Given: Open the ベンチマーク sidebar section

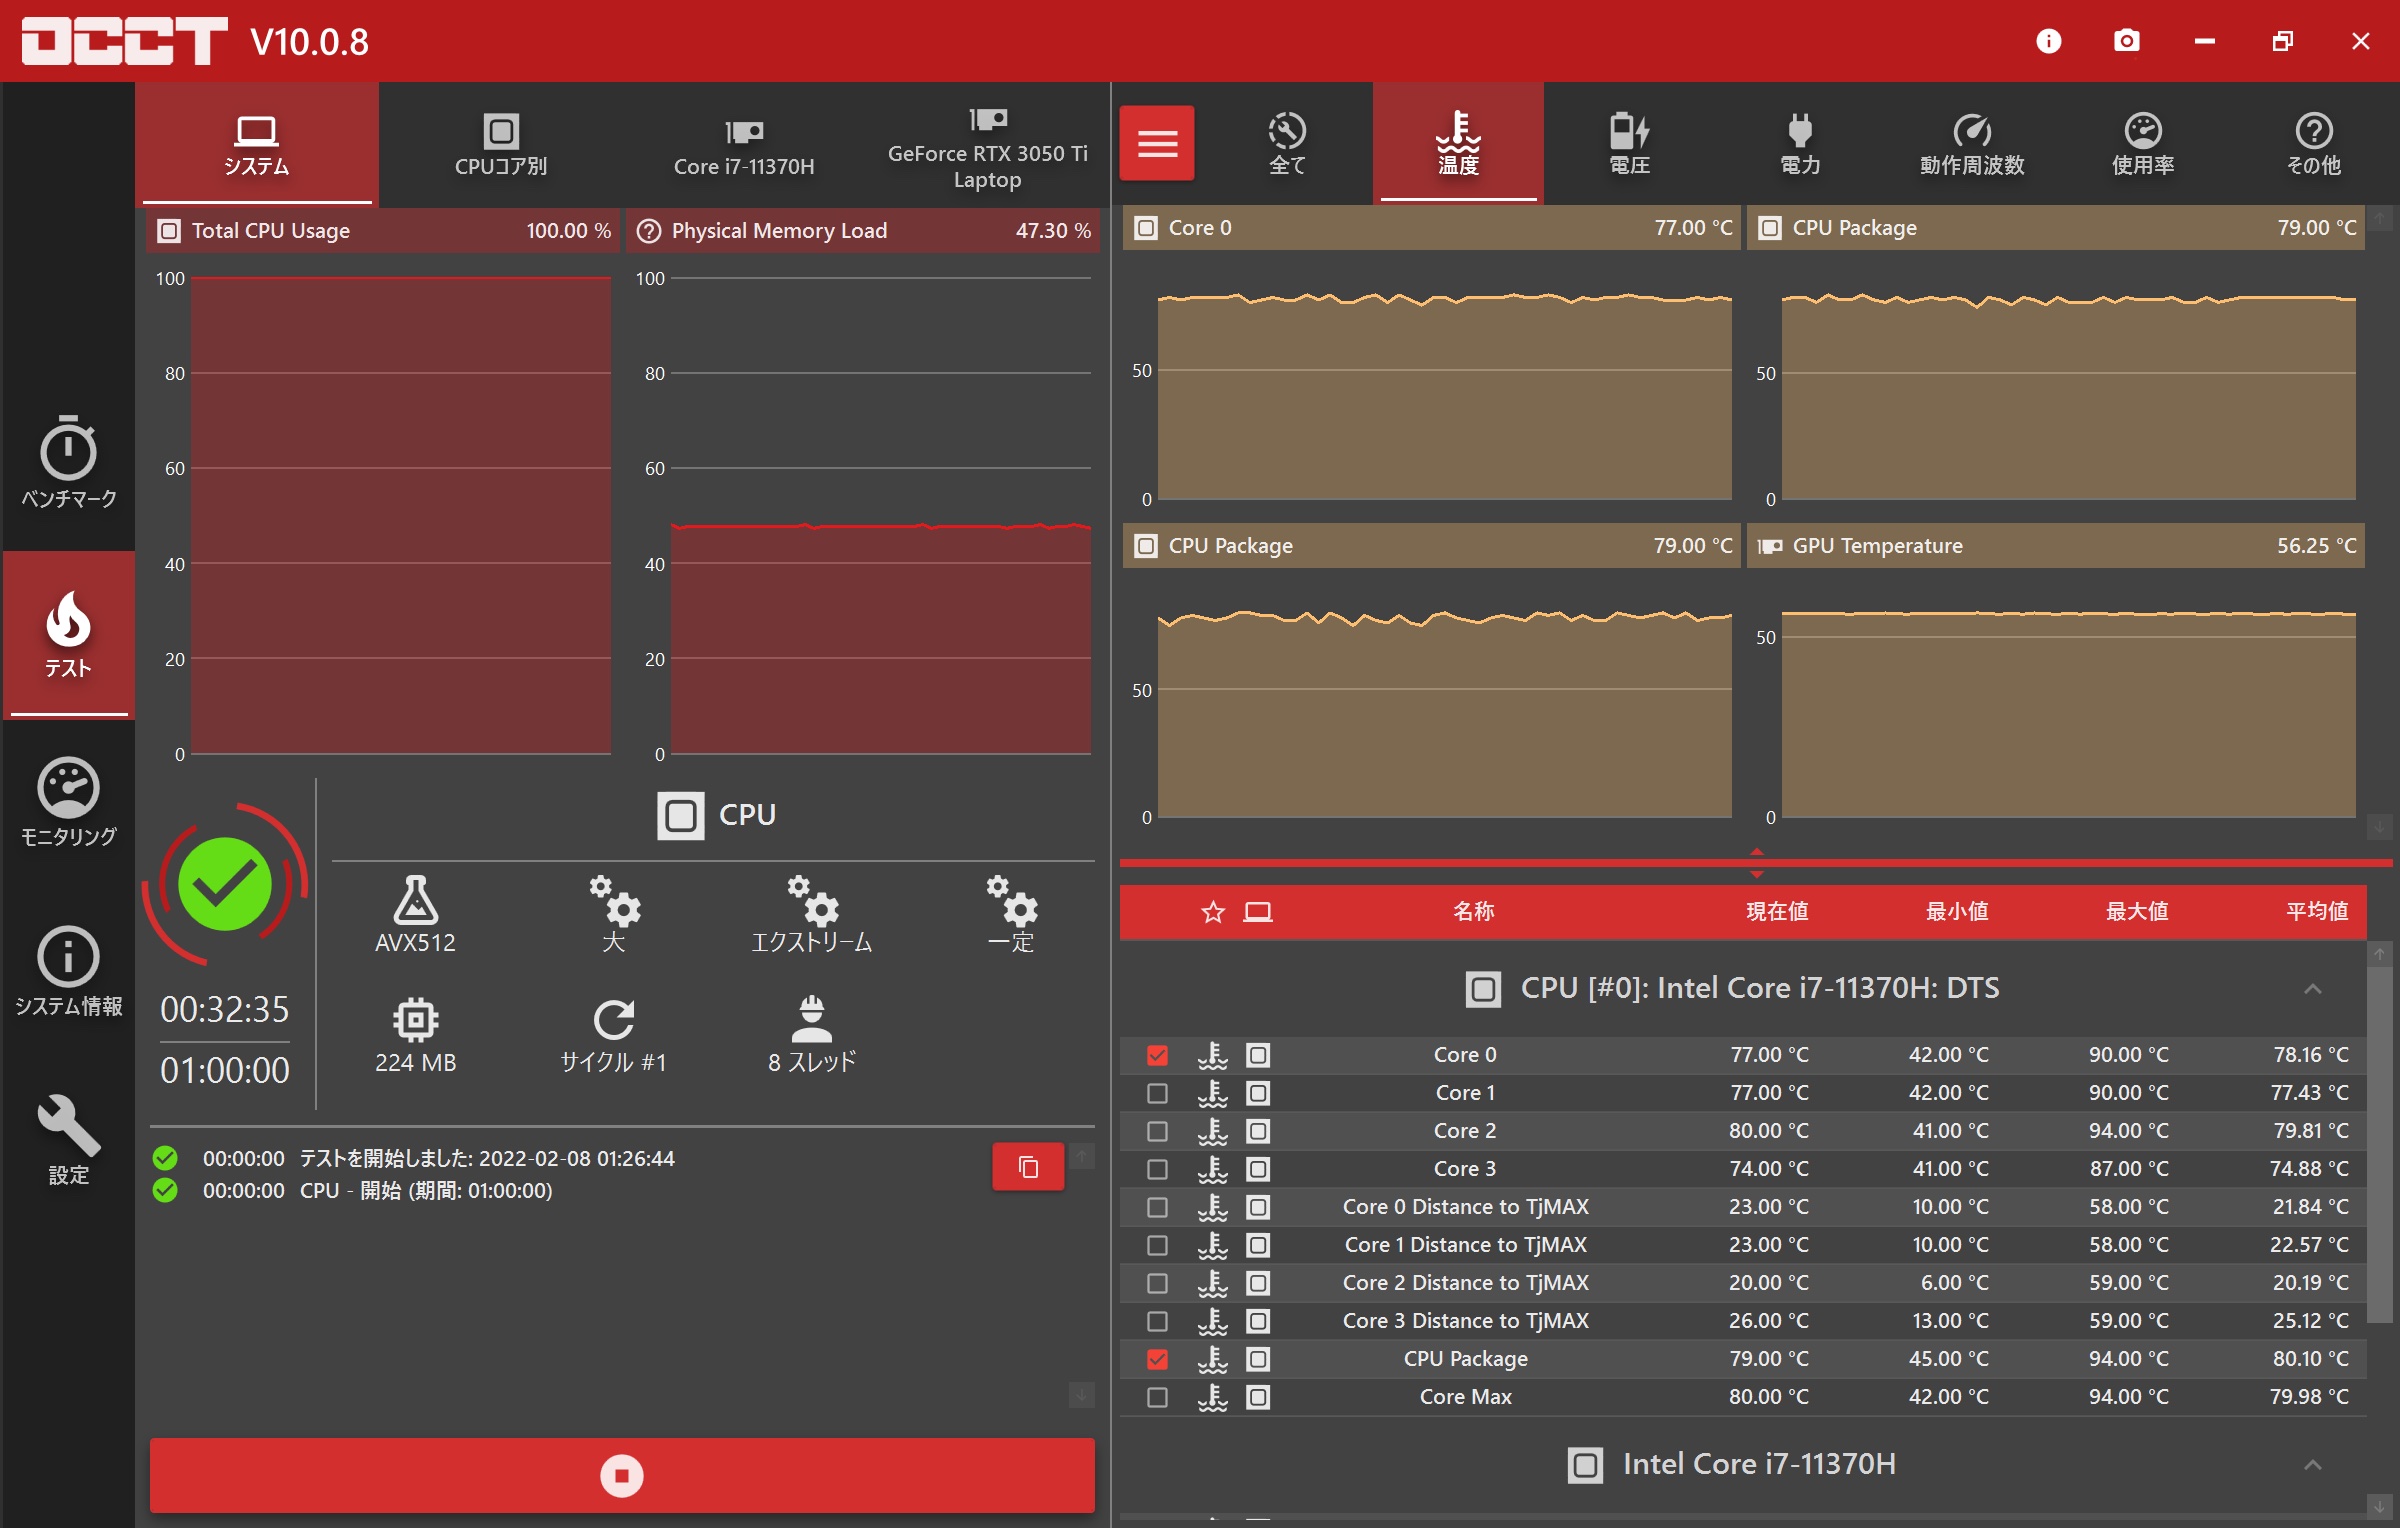Looking at the screenshot, I should (x=68, y=462).
